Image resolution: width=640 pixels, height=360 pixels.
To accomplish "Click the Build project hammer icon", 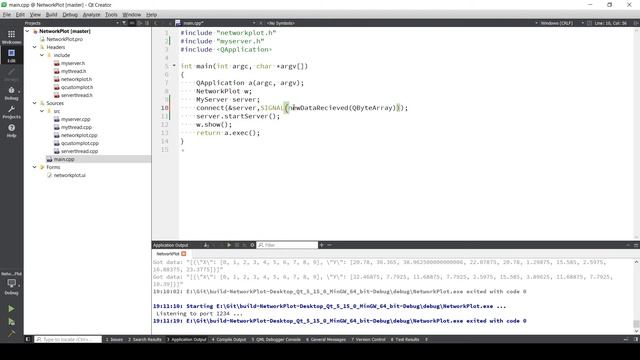I will click(11, 333).
